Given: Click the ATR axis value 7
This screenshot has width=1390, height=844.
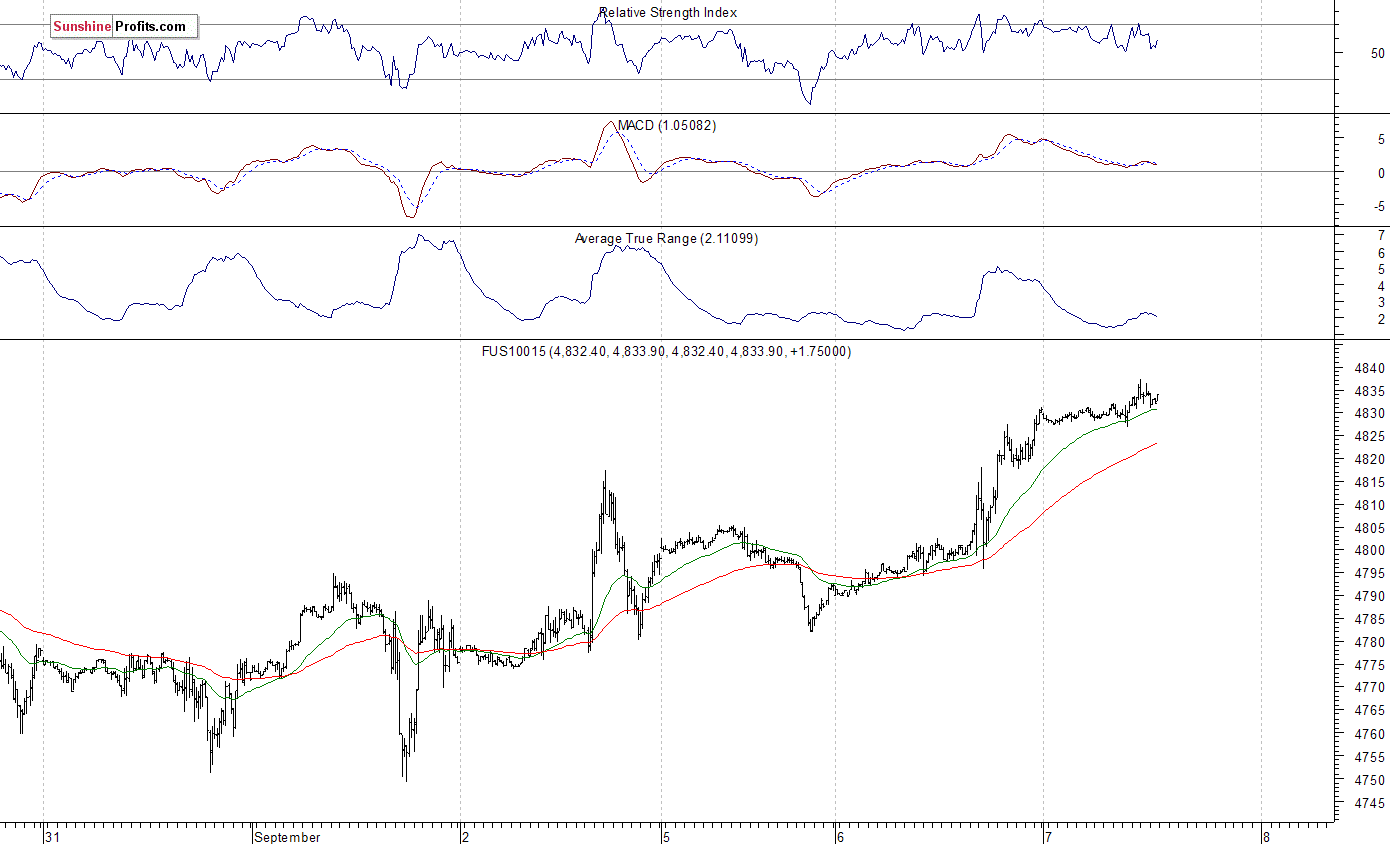Looking at the screenshot, I should [1381, 235].
